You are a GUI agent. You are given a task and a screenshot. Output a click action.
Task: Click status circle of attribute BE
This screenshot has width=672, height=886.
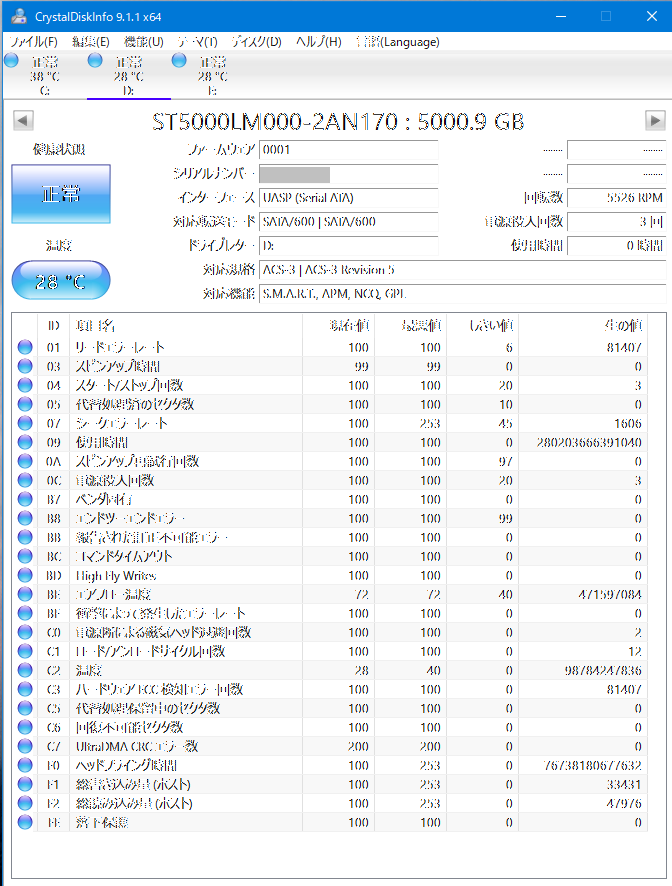pos(25,594)
